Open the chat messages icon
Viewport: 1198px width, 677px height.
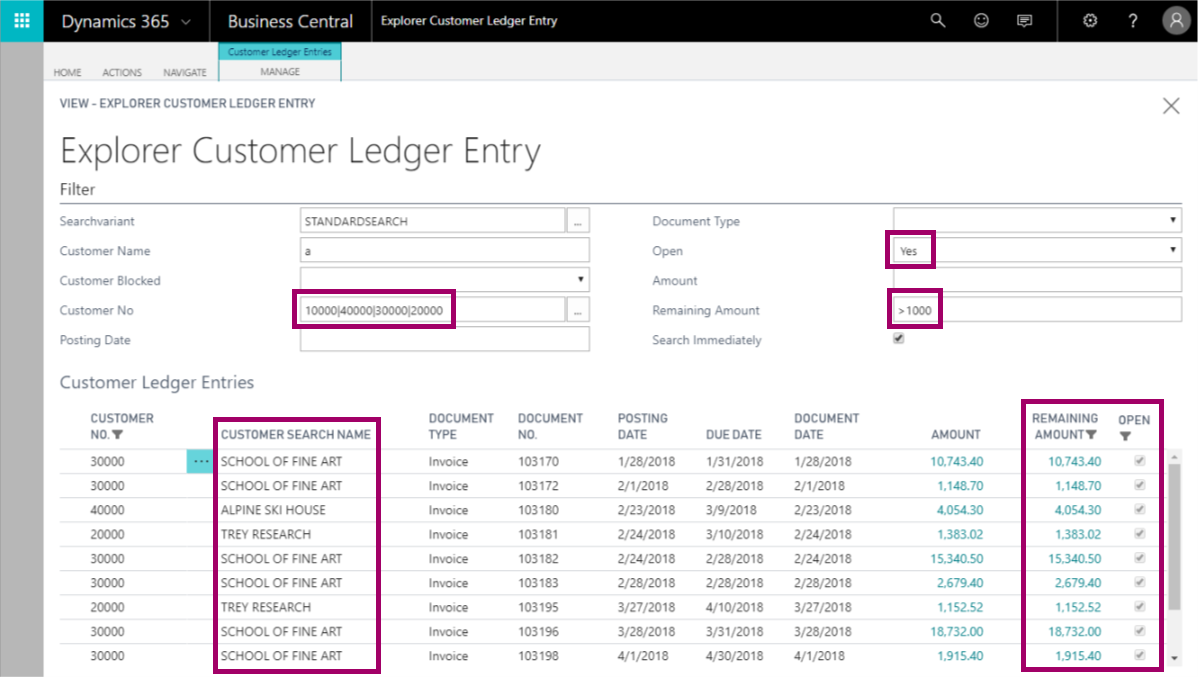tap(1025, 21)
